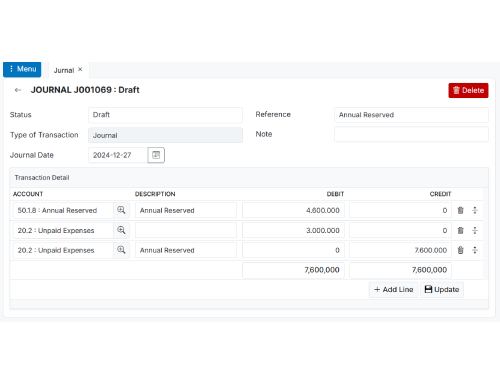Click account field in the 7.600.000 credit row
The width and height of the screenshot is (500, 385).
pyautogui.click(x=63, y=250)
